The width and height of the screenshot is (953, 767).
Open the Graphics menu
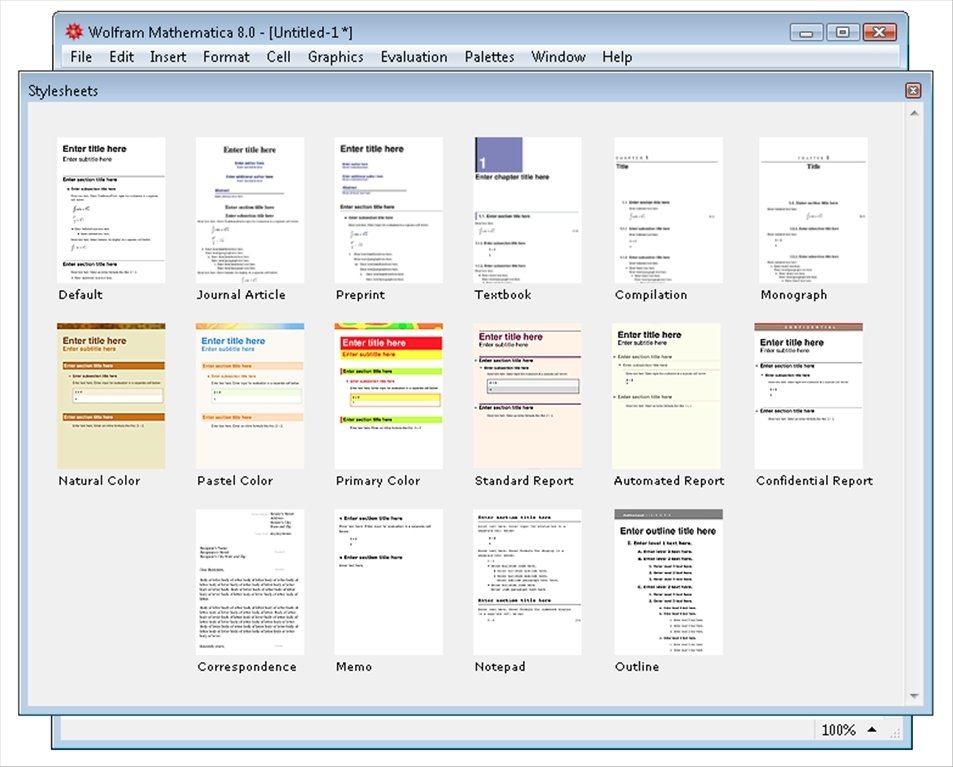click(335, 57)
